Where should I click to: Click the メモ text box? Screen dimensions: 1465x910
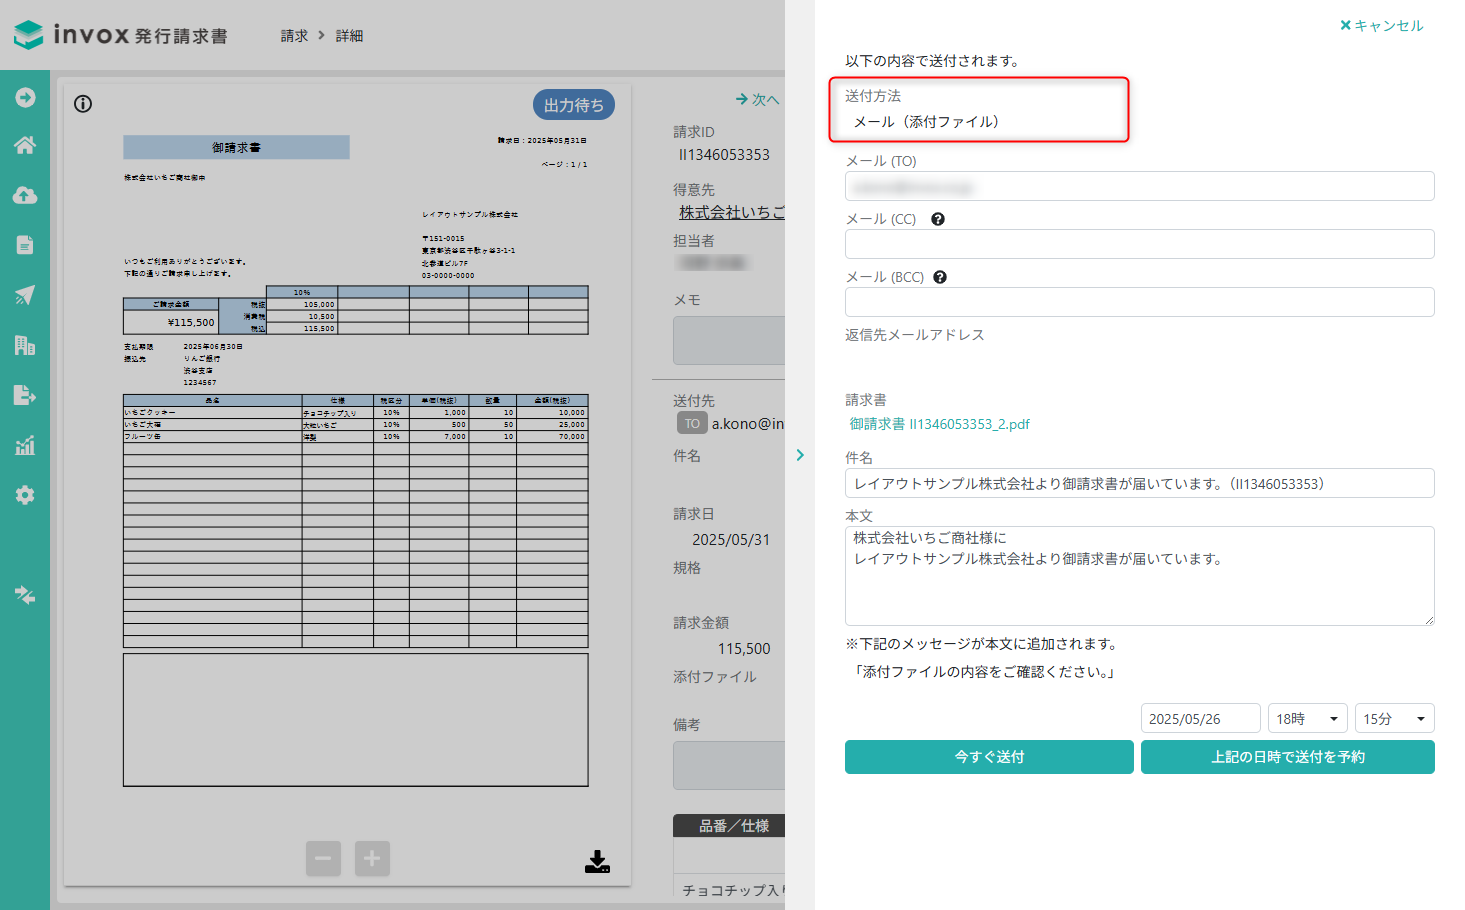tap(729, 340)
